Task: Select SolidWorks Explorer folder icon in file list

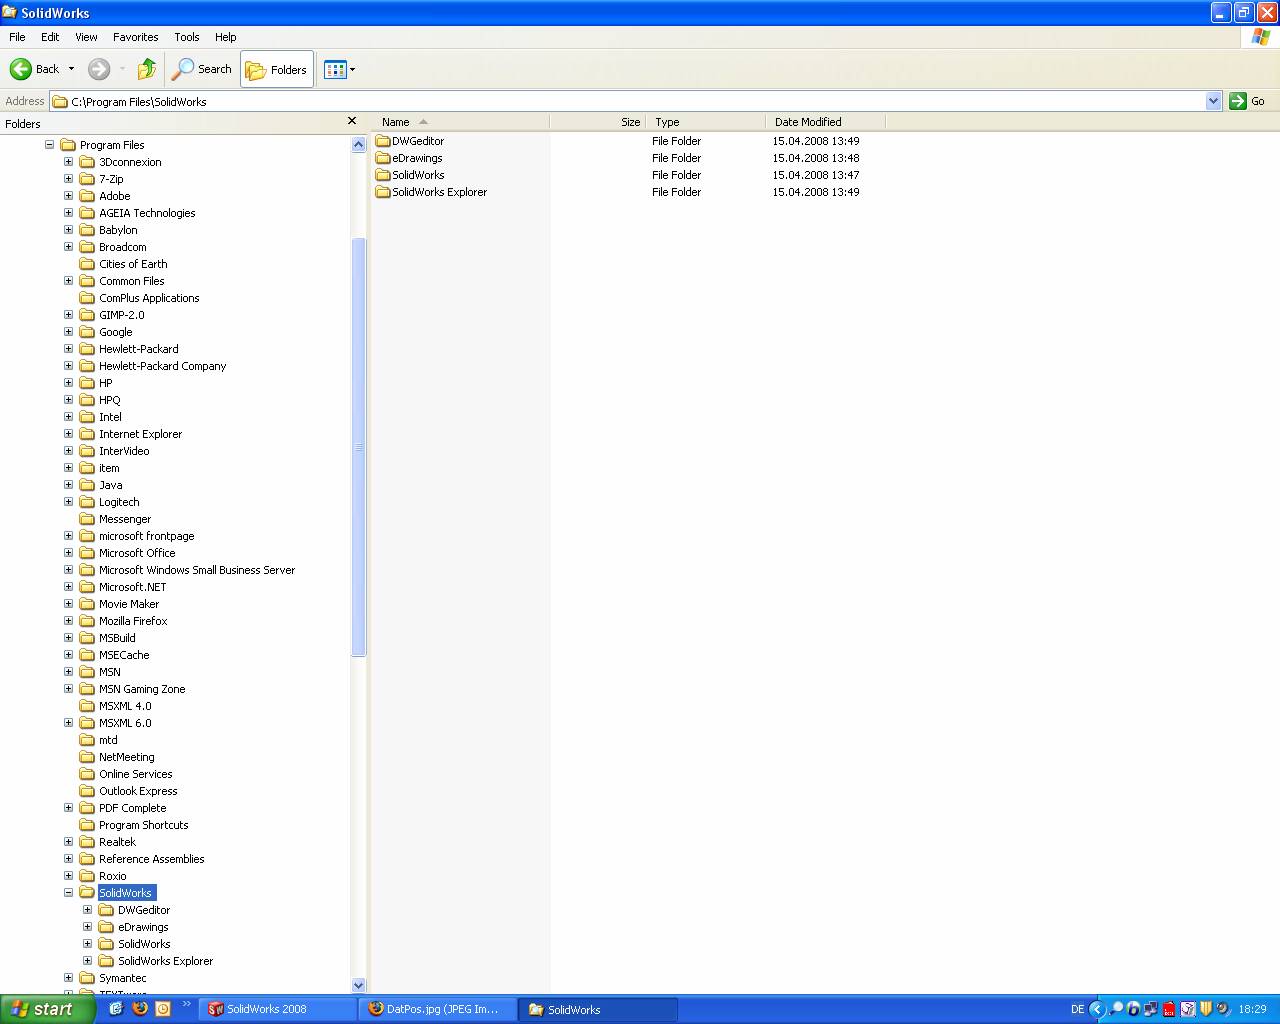Action: 383,192
